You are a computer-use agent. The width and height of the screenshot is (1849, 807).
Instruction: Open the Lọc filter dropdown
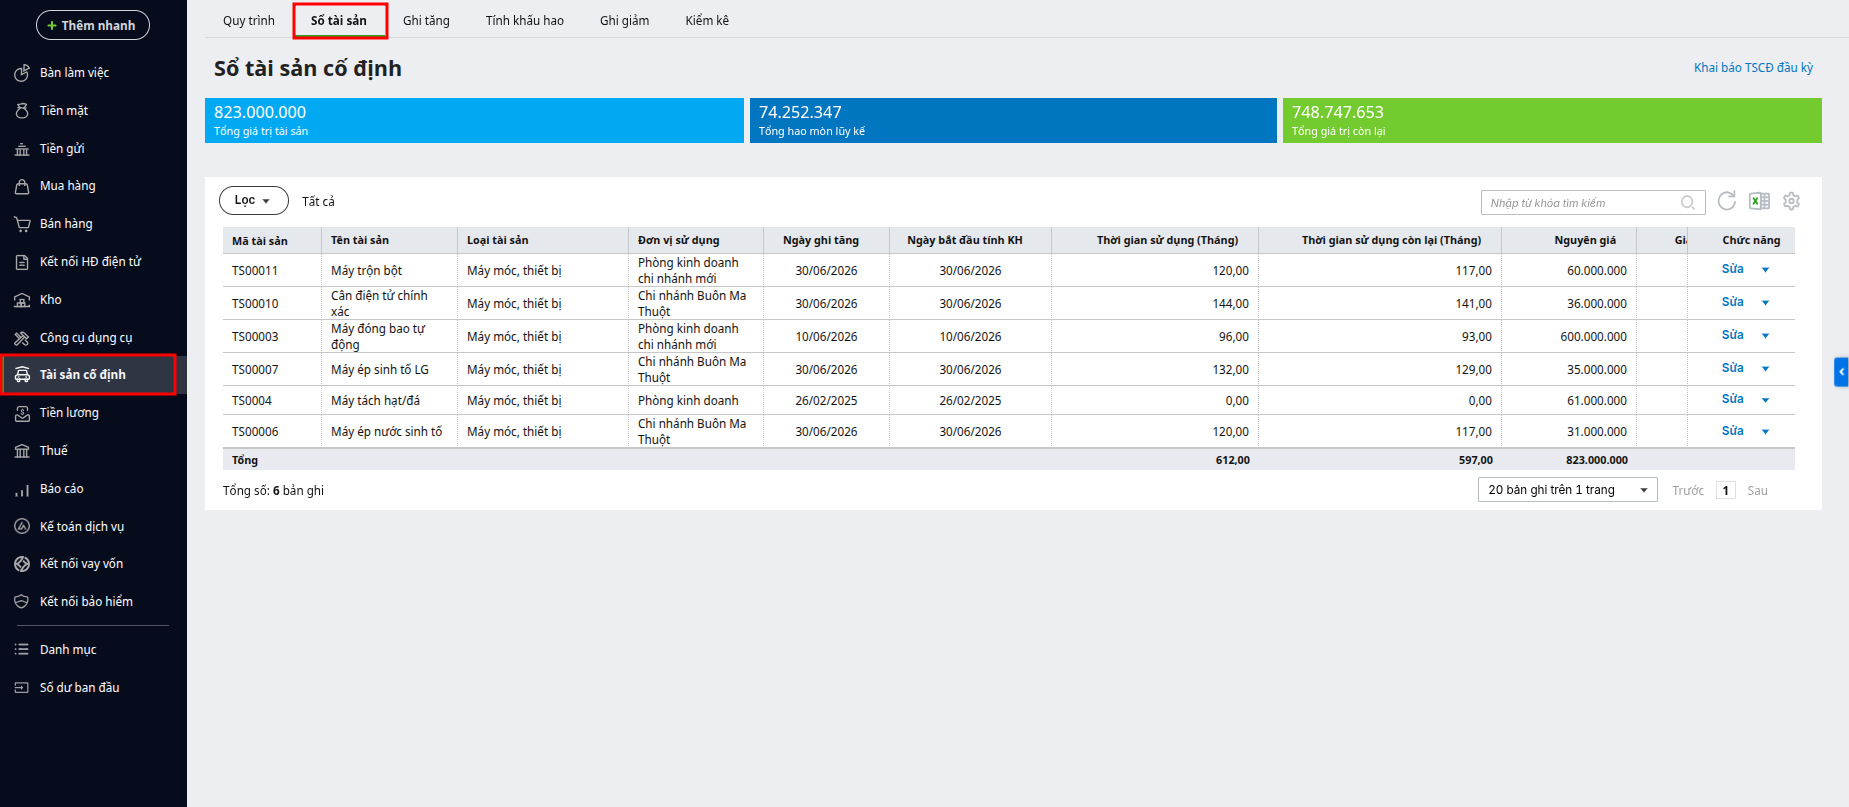254,201
